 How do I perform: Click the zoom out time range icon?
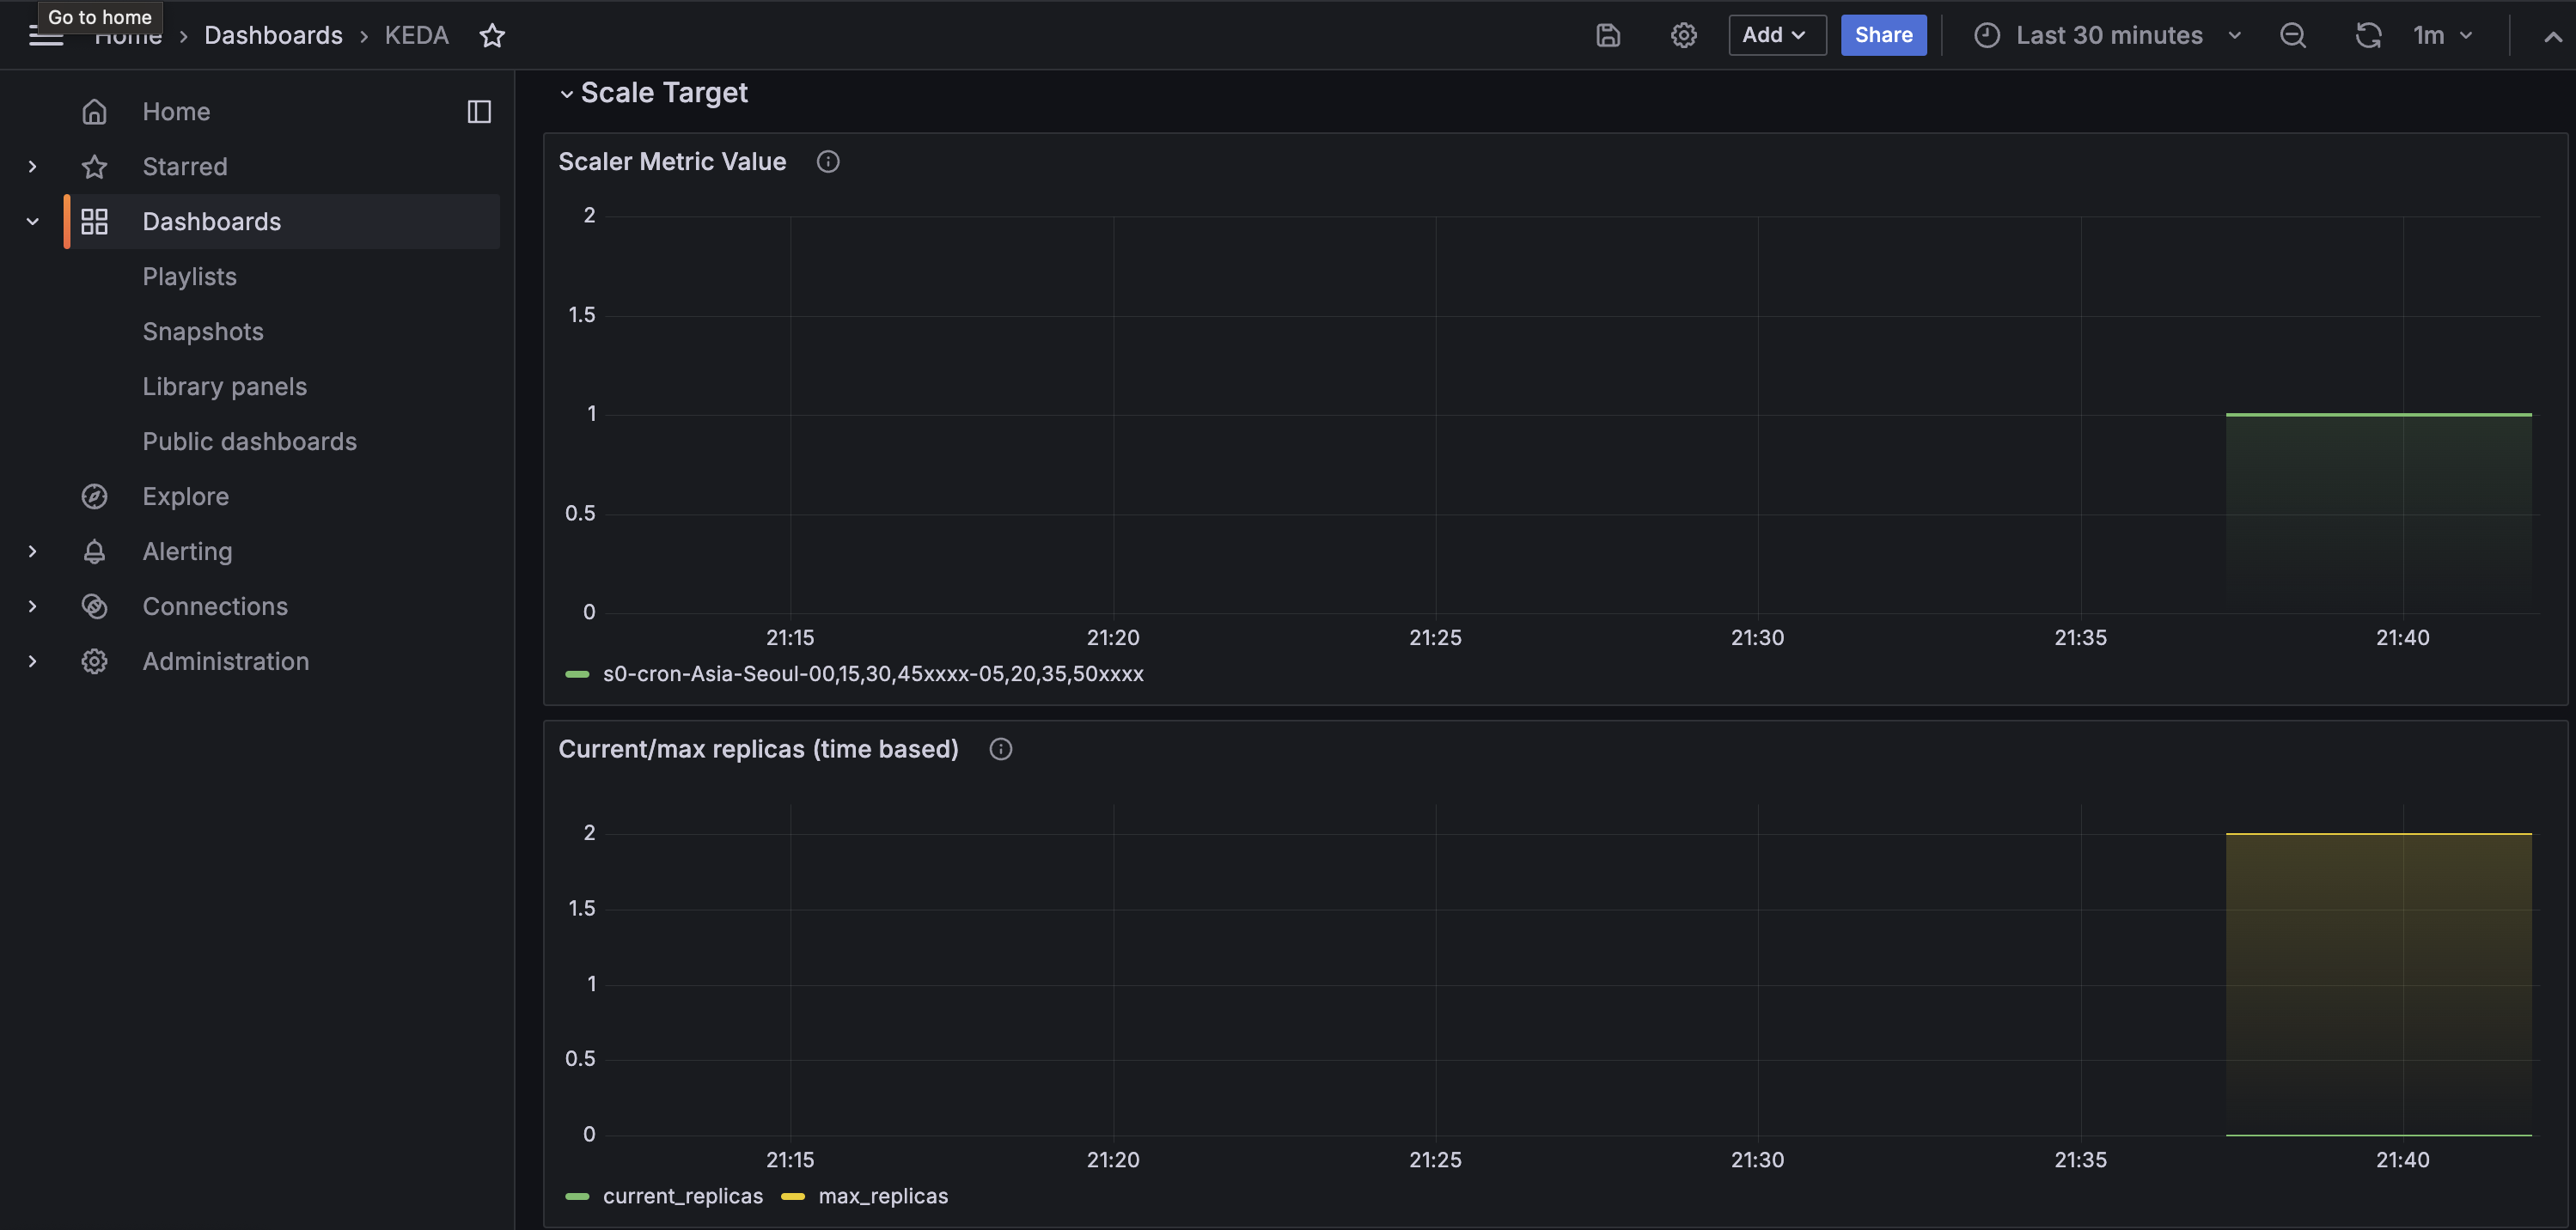point(2292,35)
